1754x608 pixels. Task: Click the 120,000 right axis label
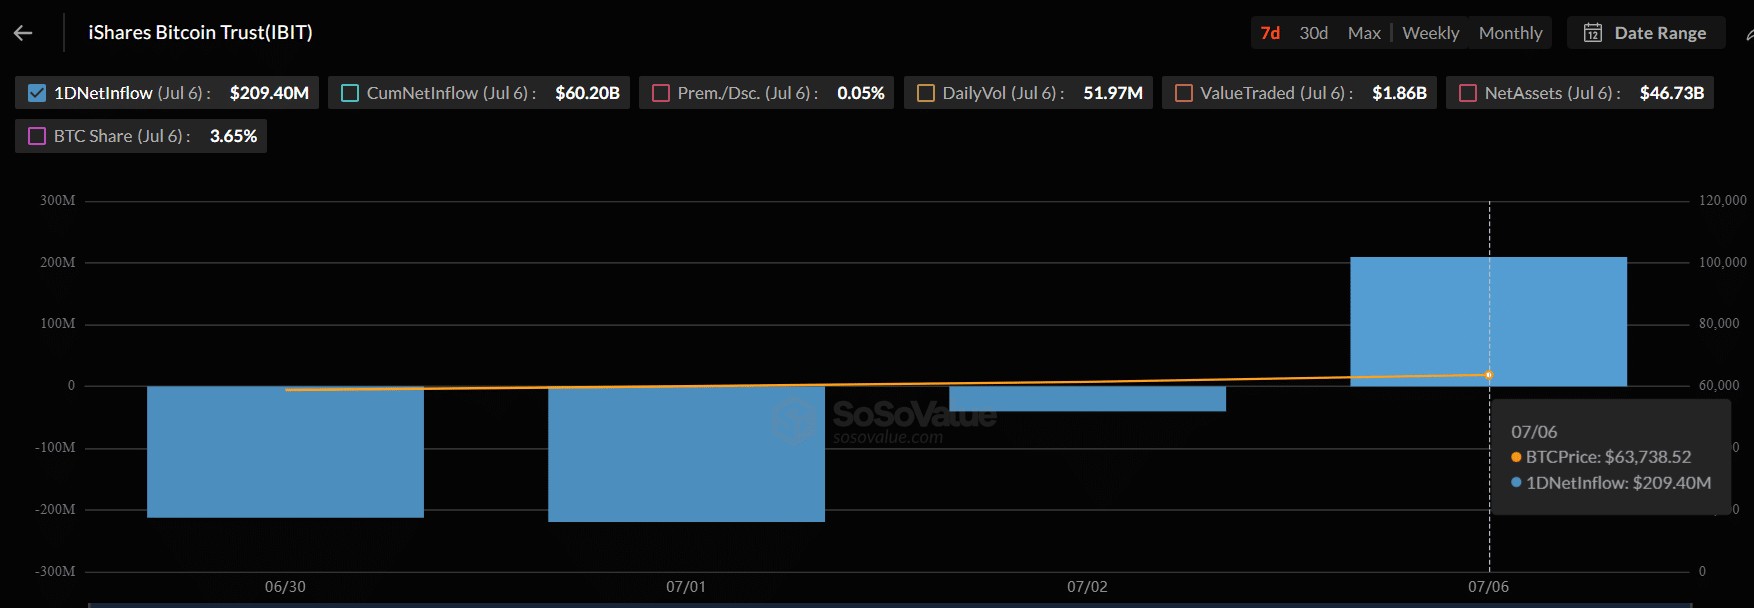(x=1722, y=201)
